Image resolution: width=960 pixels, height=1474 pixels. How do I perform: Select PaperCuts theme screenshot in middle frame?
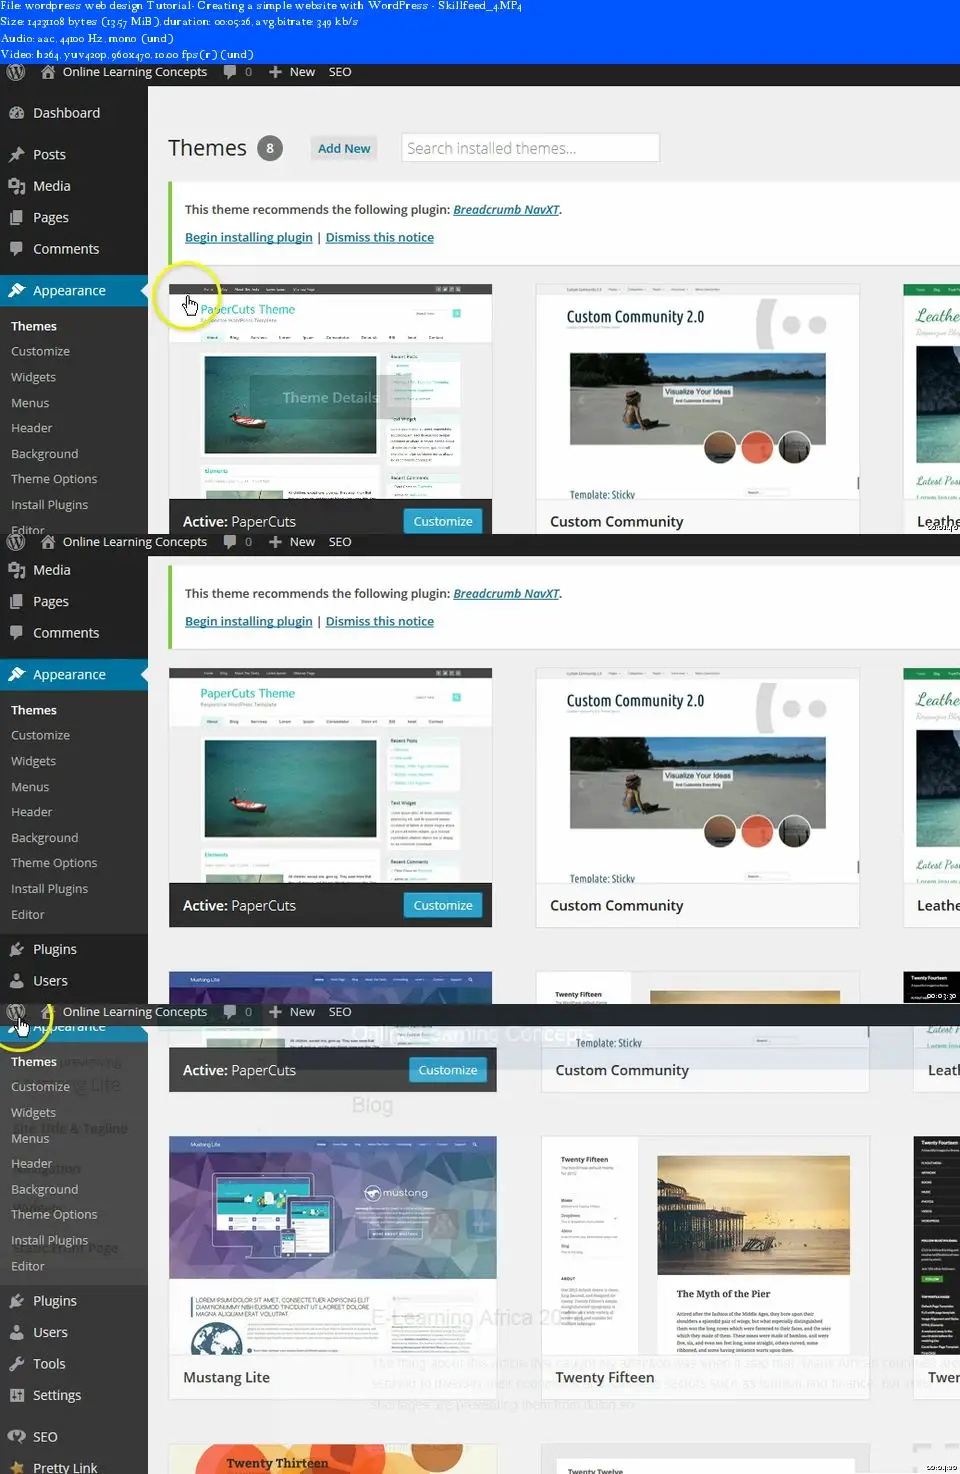click(x=330, y=776)
